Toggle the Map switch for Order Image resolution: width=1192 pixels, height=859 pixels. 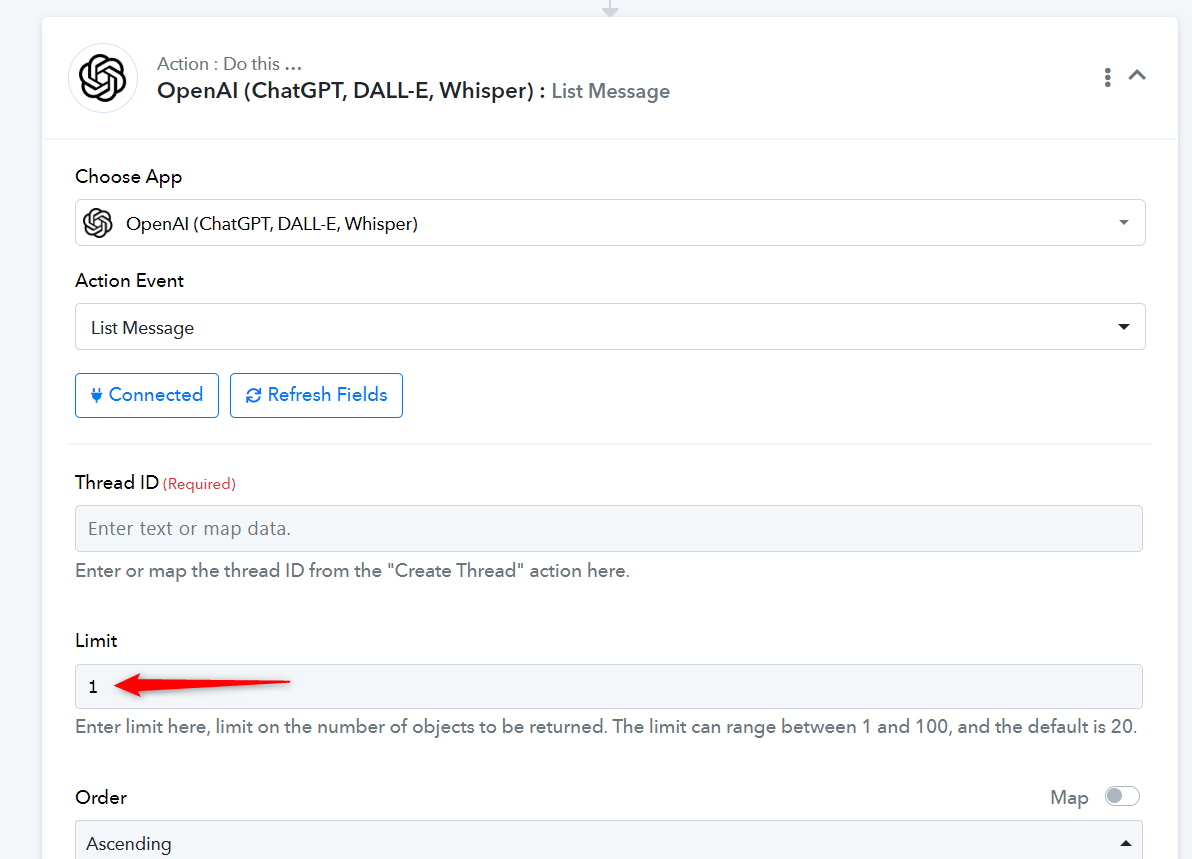coord(1122,796)
